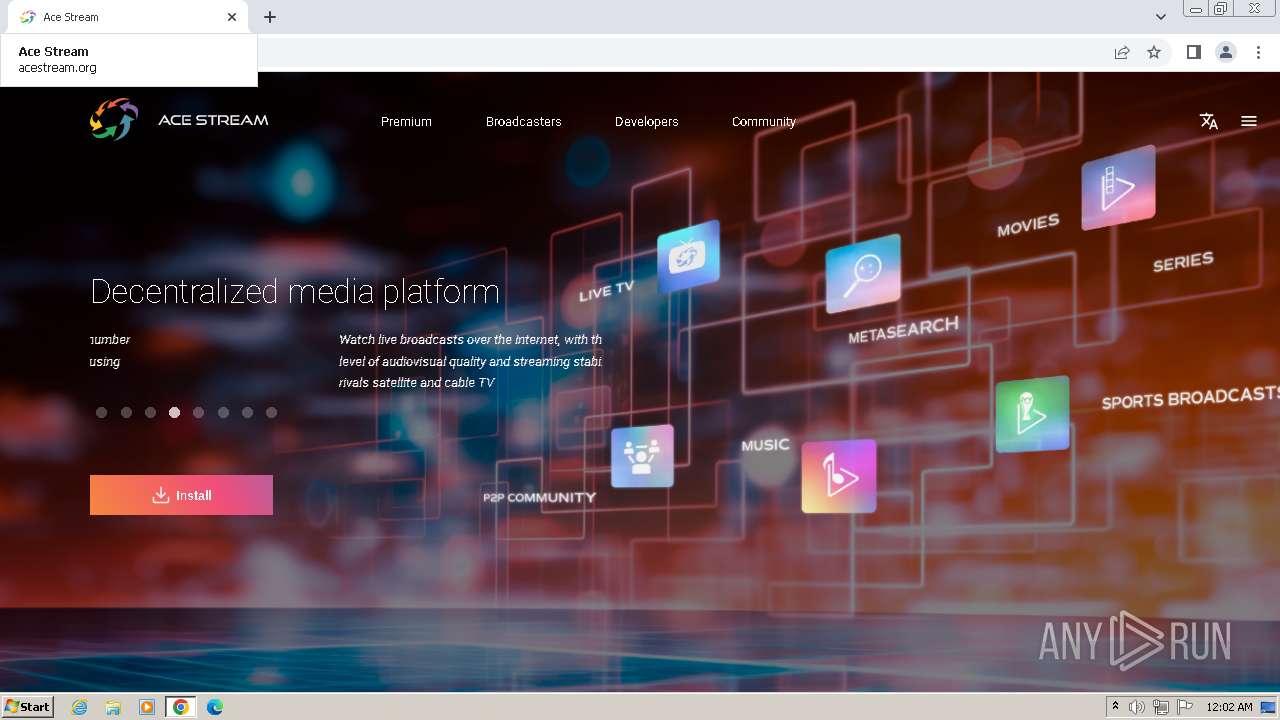Click the Sports Broadcasts tile icon

[x=1032, y=413]
